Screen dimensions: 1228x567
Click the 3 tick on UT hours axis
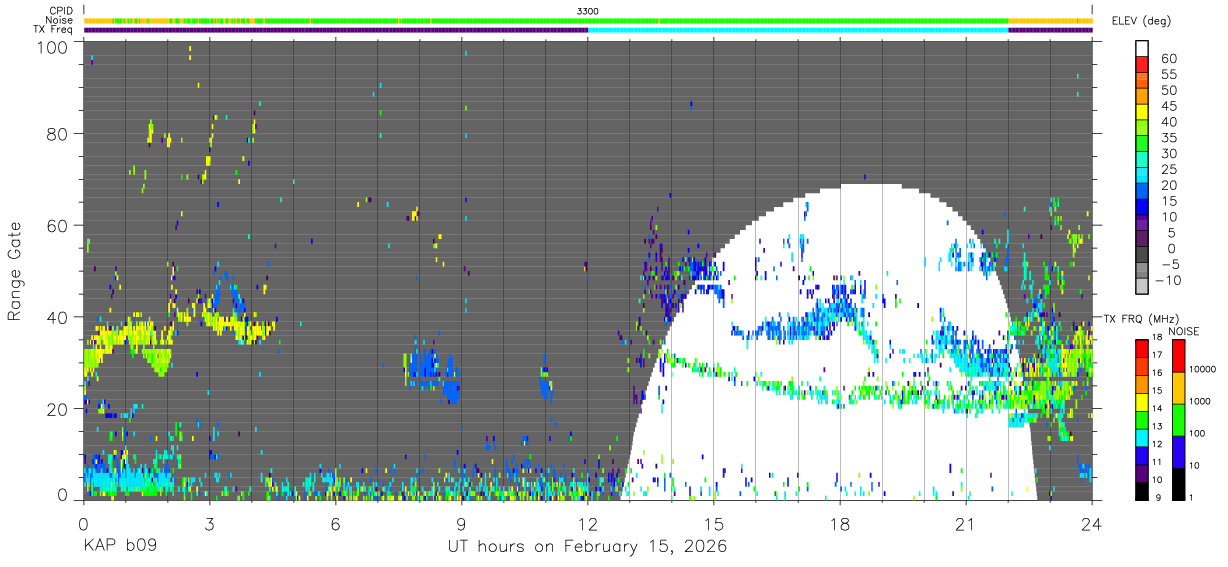(x=209, y=525)
